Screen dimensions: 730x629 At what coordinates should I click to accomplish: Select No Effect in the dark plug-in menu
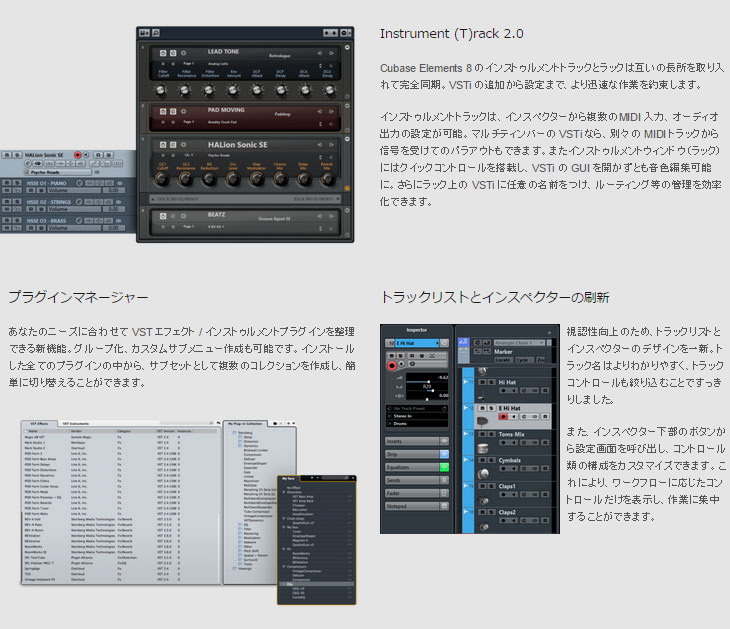(293, 487)
